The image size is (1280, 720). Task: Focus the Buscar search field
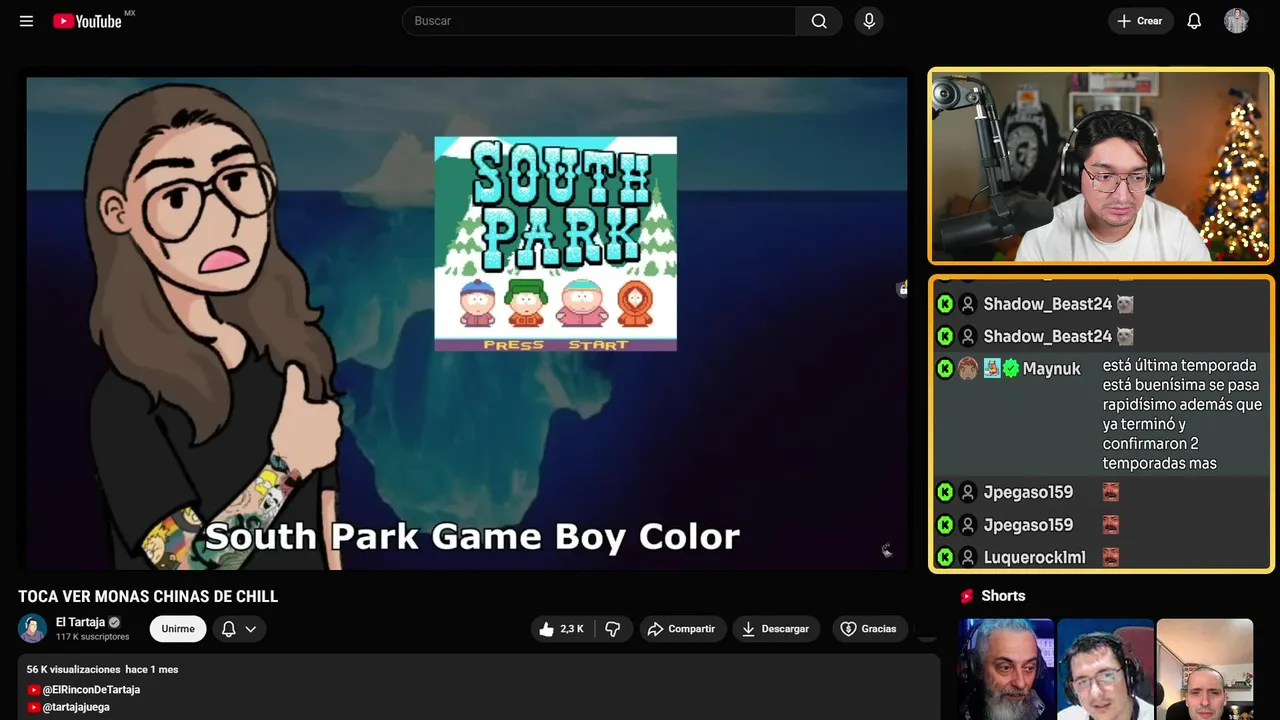599,21
